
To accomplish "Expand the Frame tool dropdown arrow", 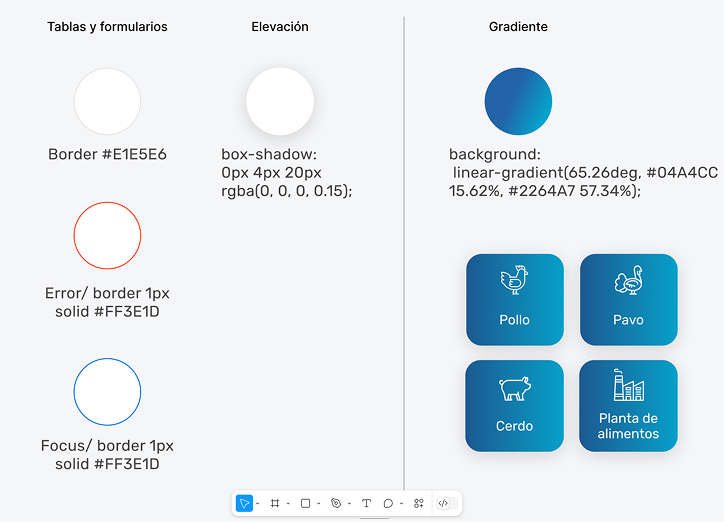I will coord(288,504).
